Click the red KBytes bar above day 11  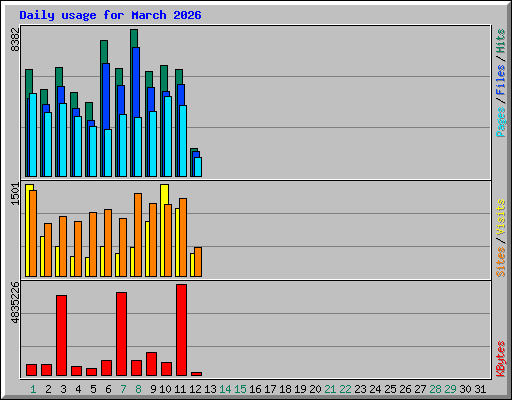click(x=182, y=330)
